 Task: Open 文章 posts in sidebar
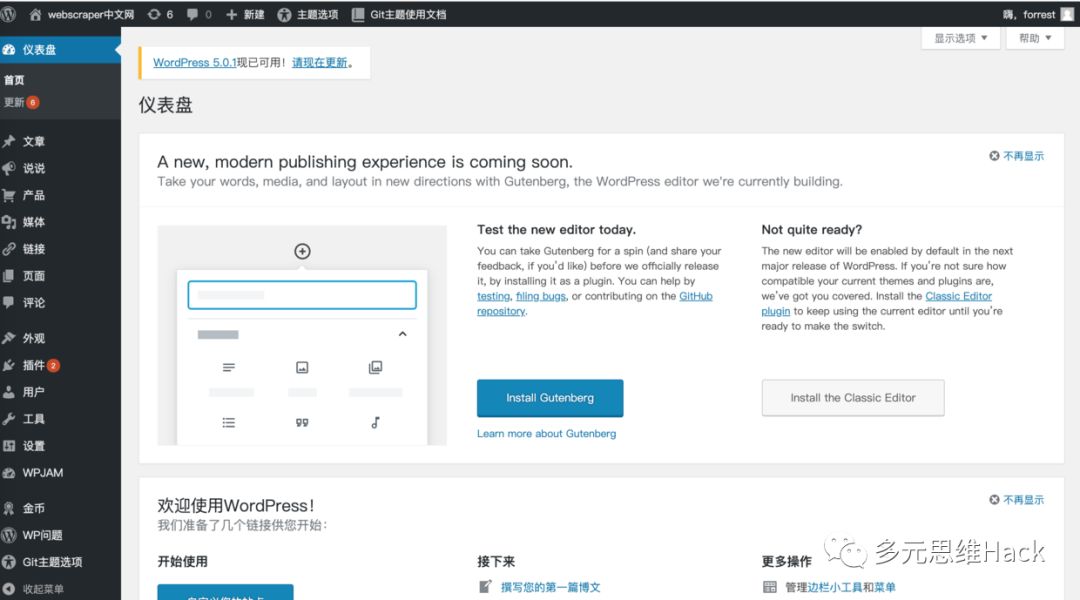pos(60,141)
